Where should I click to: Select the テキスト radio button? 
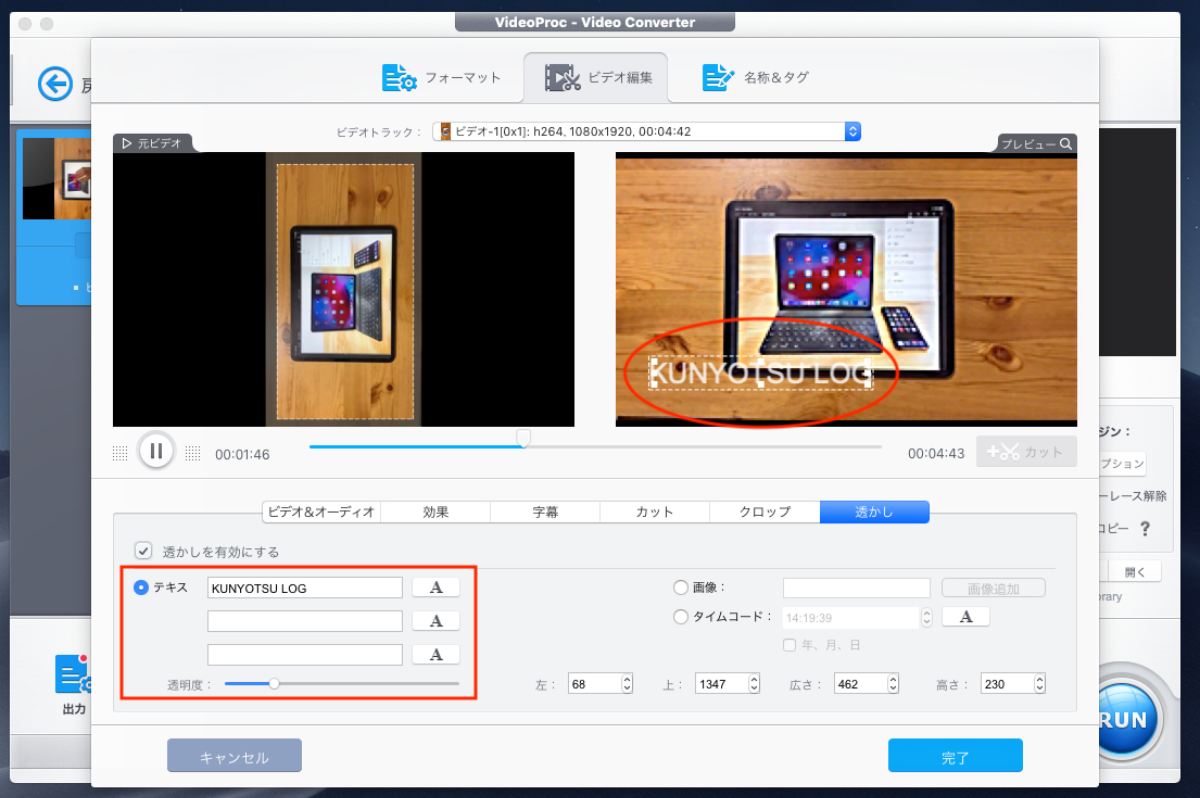click(x=141, y=588)
